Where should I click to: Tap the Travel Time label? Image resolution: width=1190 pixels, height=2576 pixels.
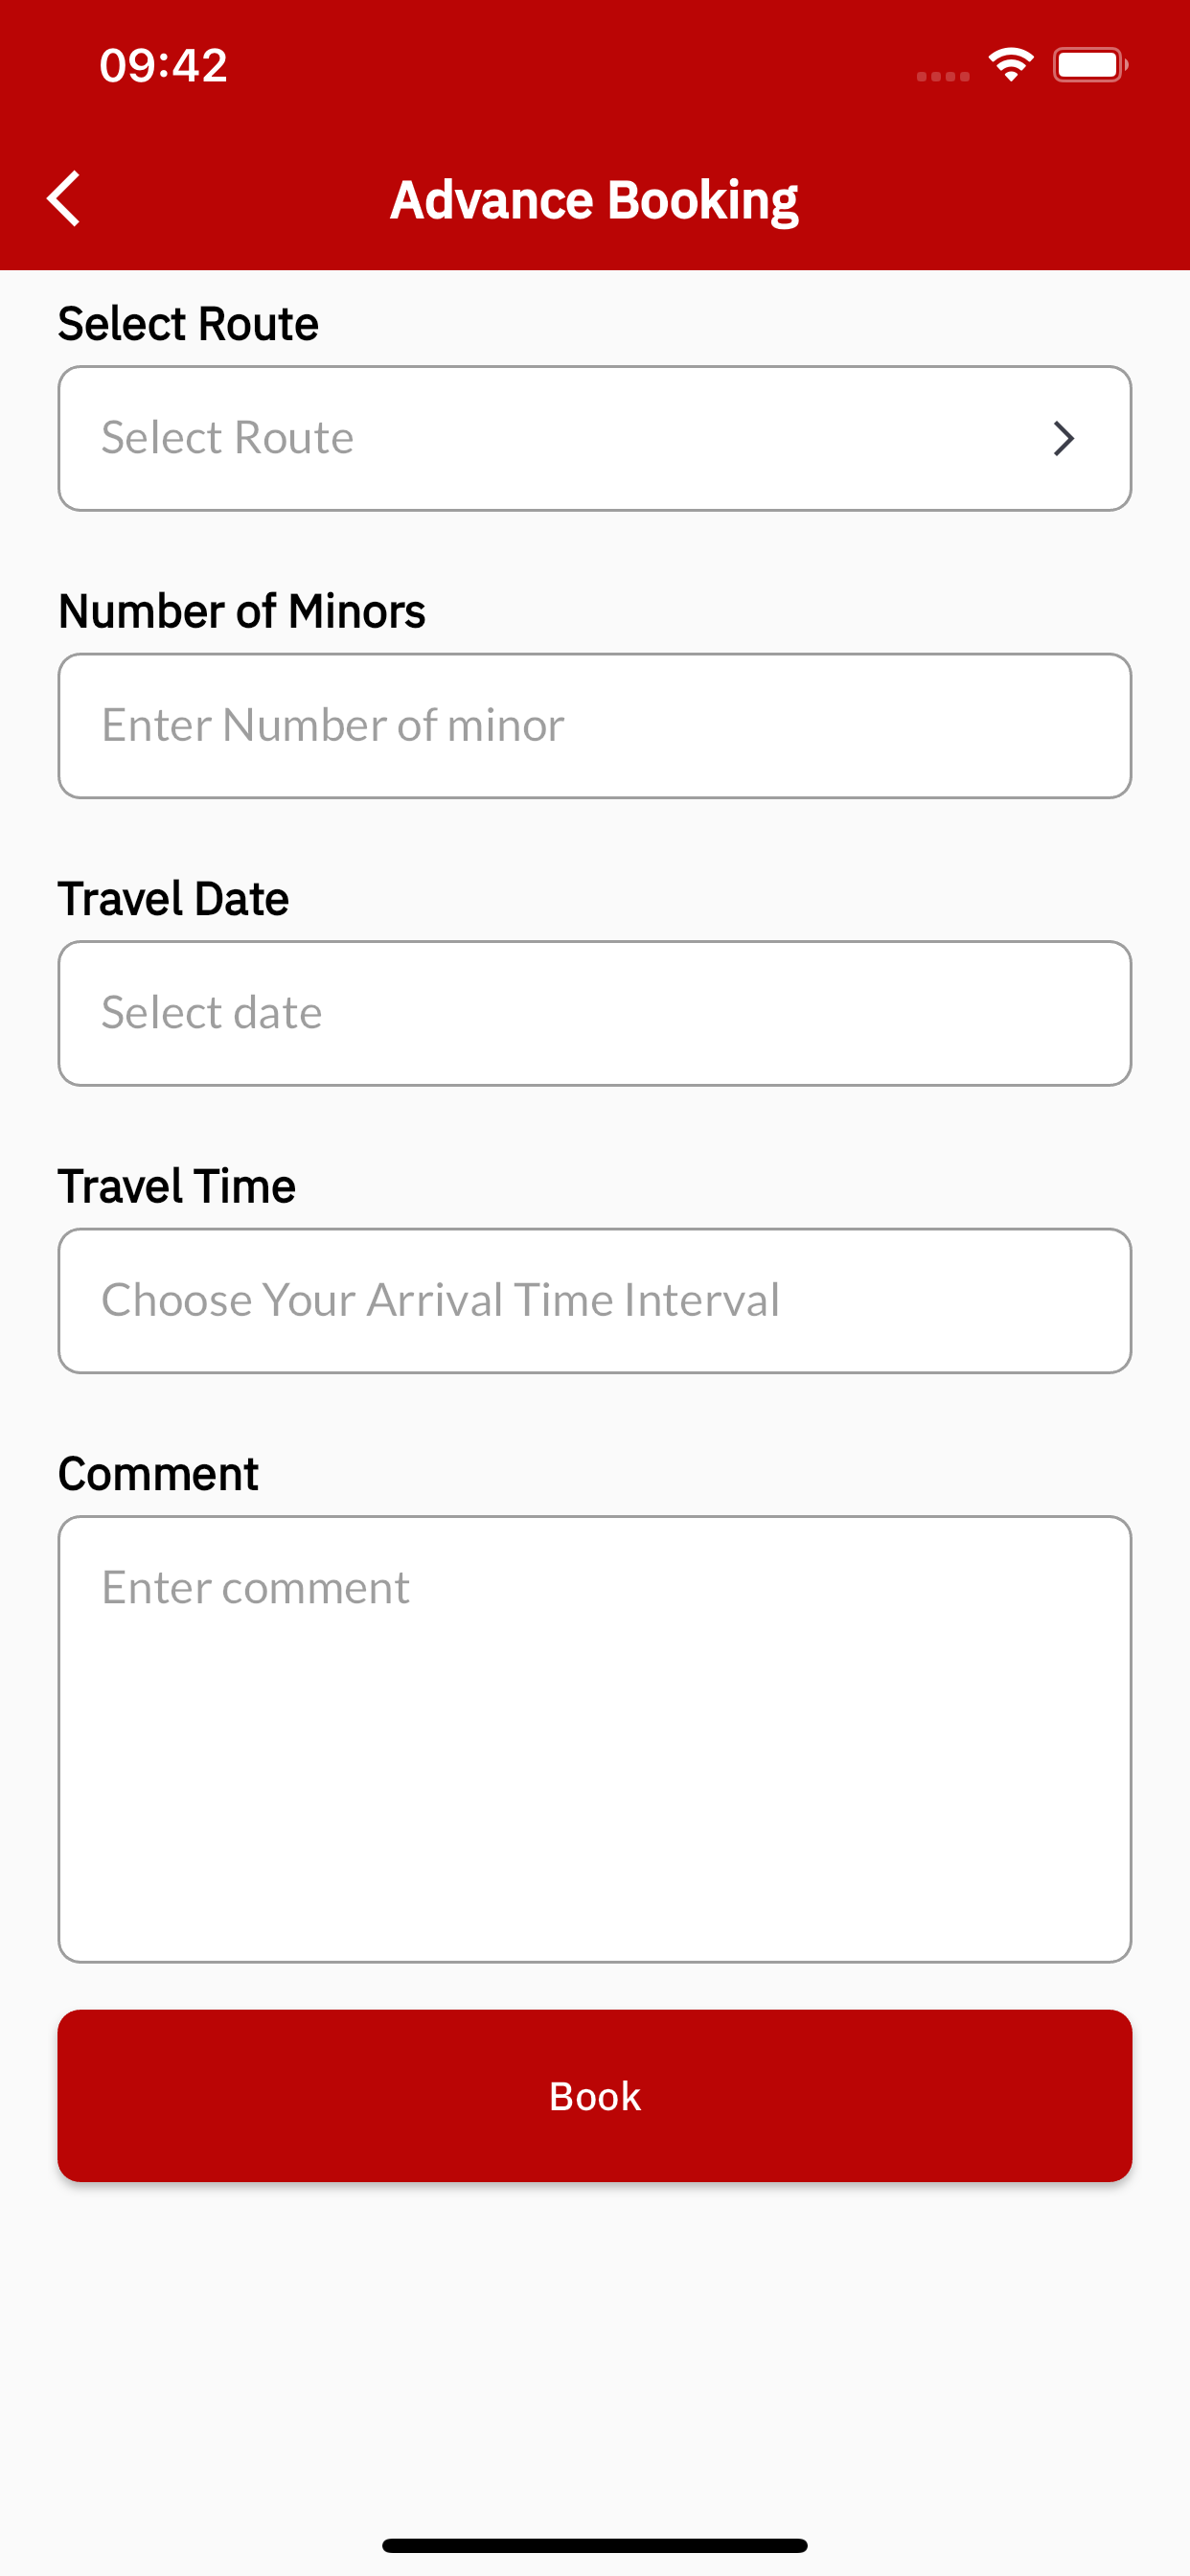pyautogui.click(x=176, y=1186)
